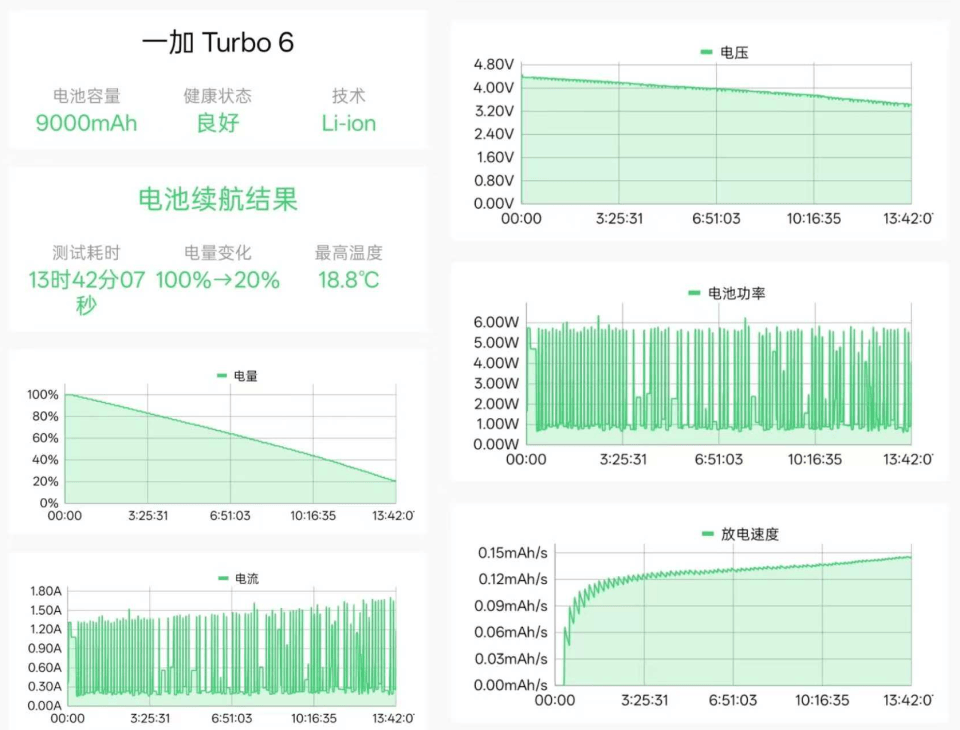The image size is (960, 730).
Task: Toggle the 电流 legend entry
Action: click(x=238, y=579)
